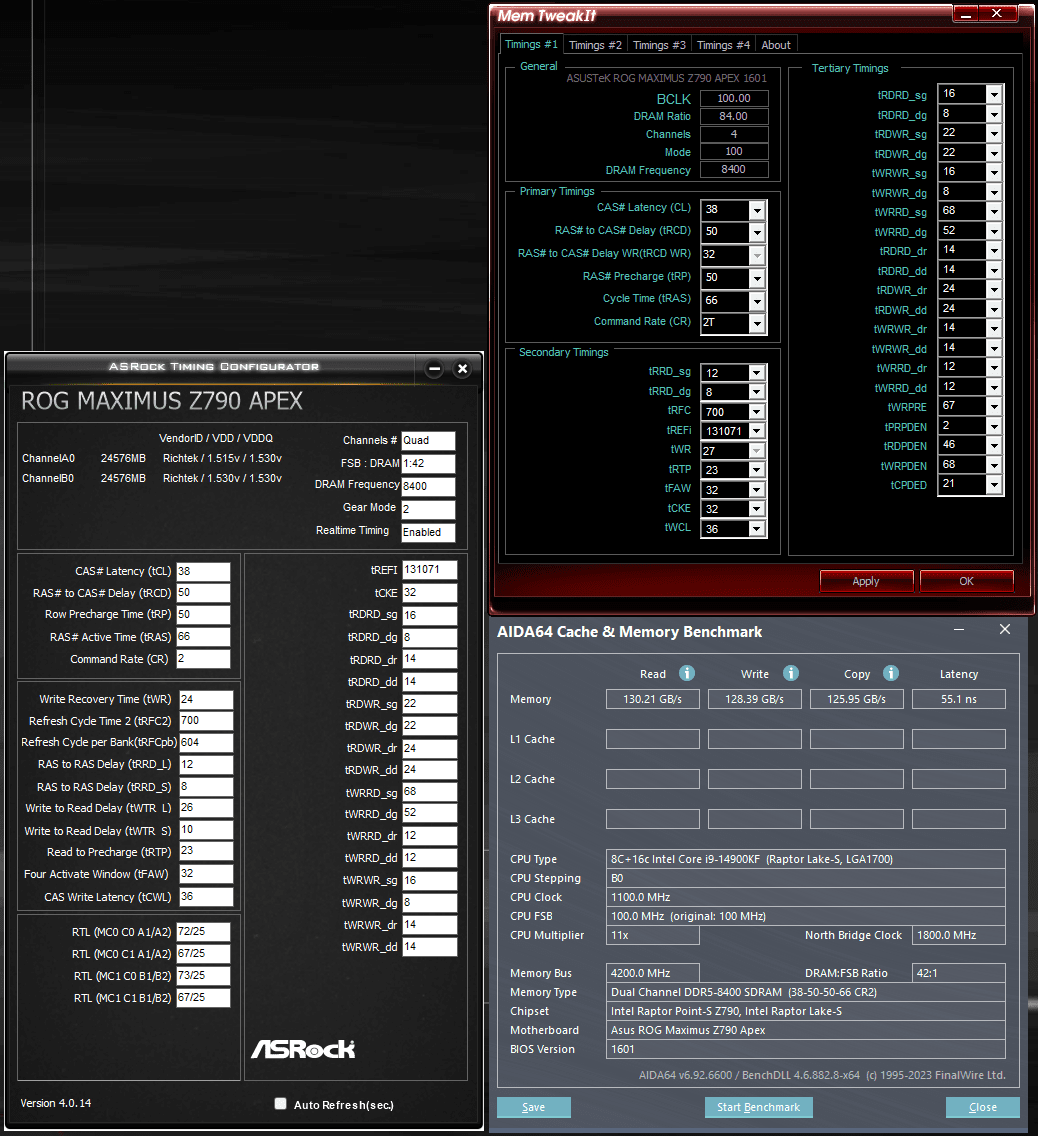Close the ASRock Timing Configurator window

click(462, 369)
